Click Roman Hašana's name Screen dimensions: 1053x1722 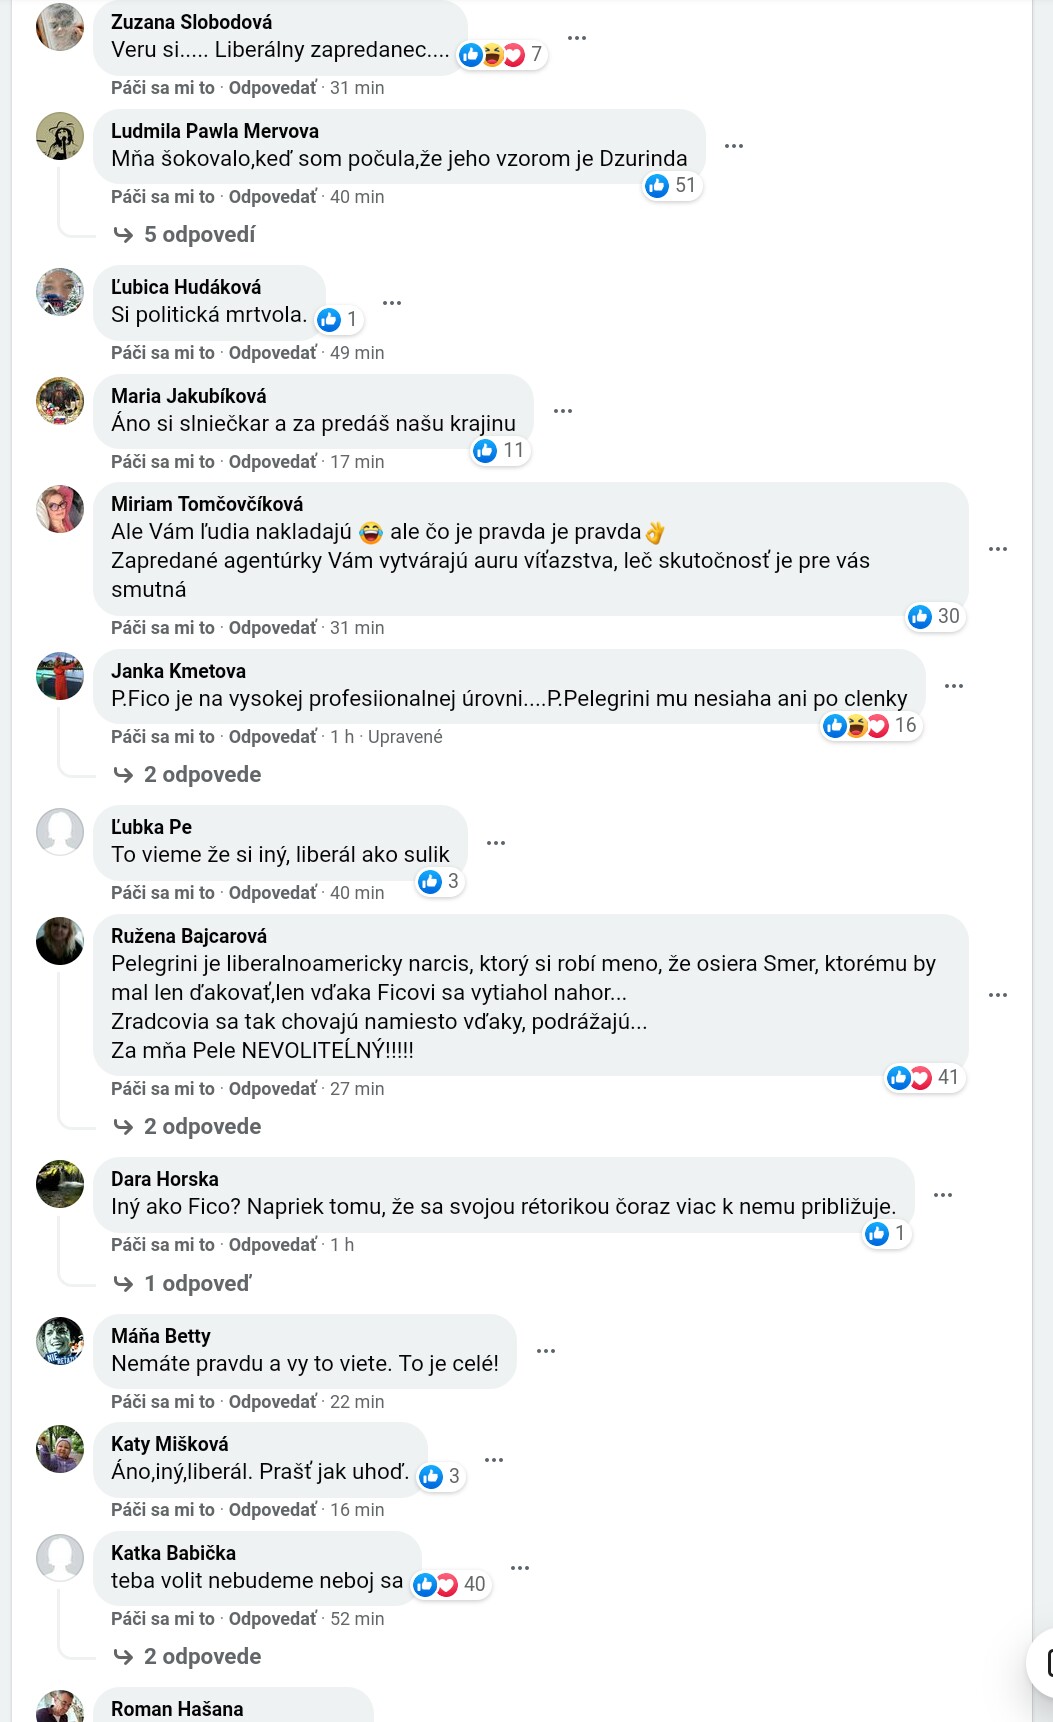177,1709
